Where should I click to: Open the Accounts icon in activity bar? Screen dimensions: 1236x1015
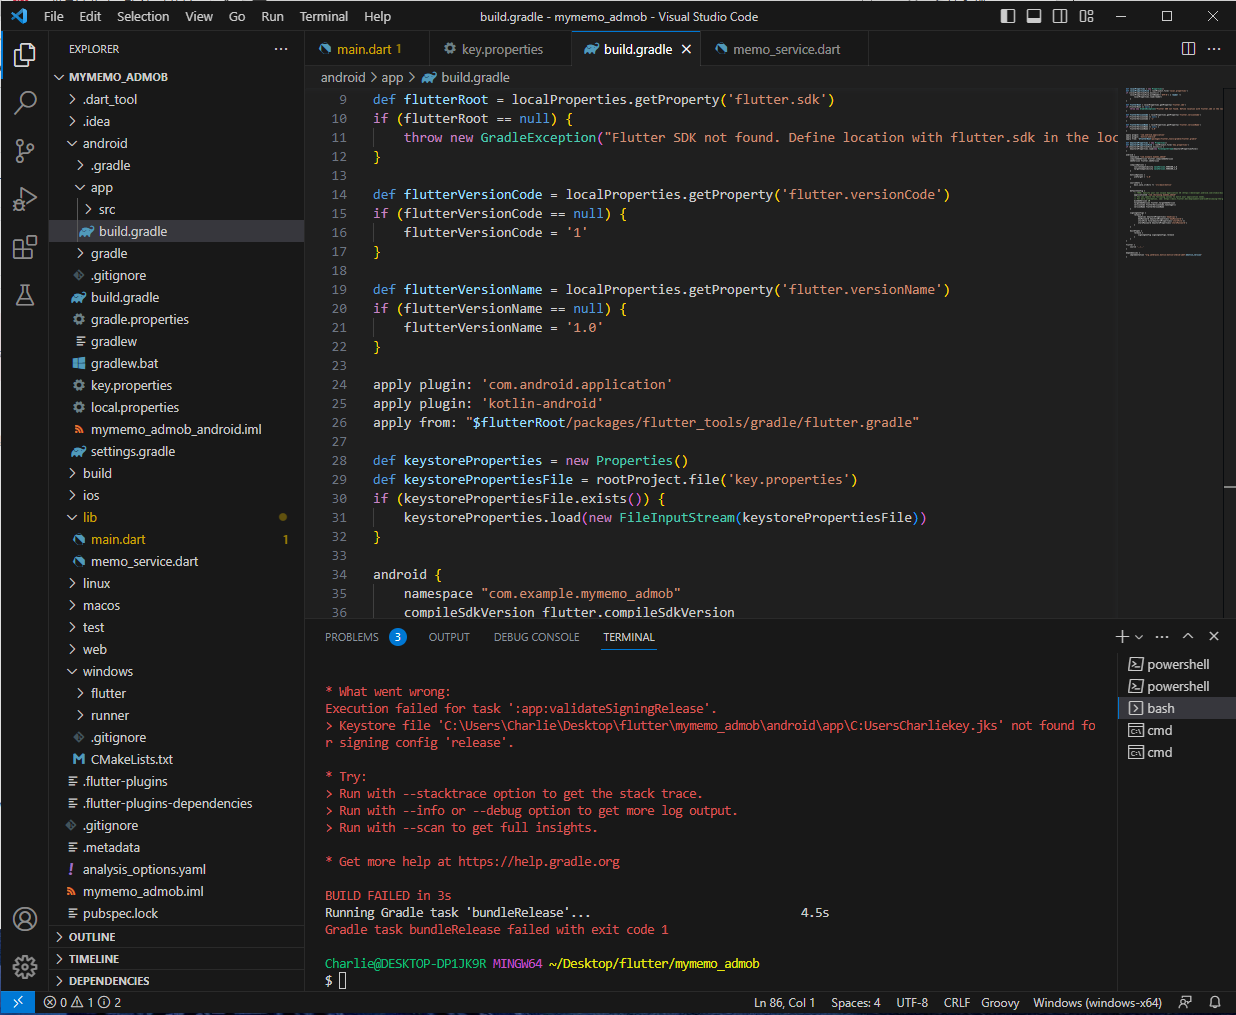(x=25, y=919)
